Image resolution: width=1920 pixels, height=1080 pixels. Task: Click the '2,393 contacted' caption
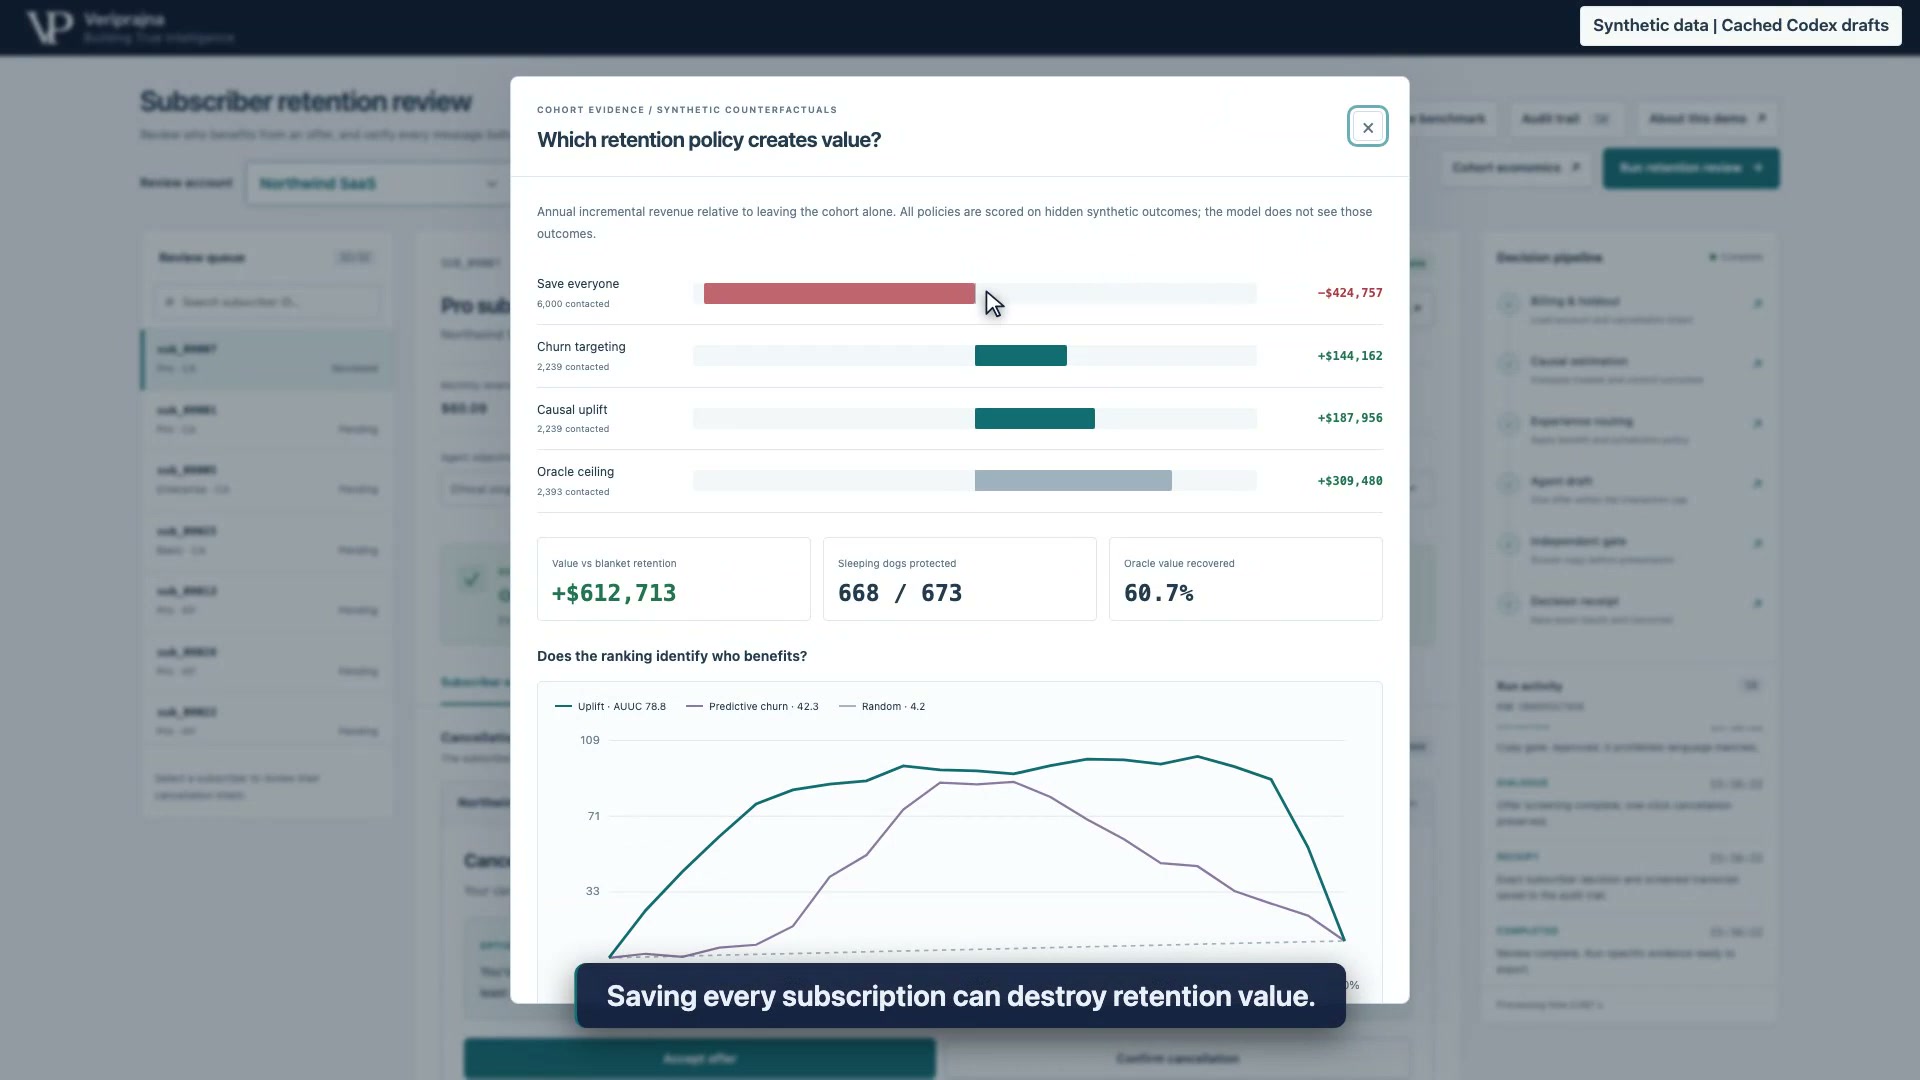[x=573, y=492]
